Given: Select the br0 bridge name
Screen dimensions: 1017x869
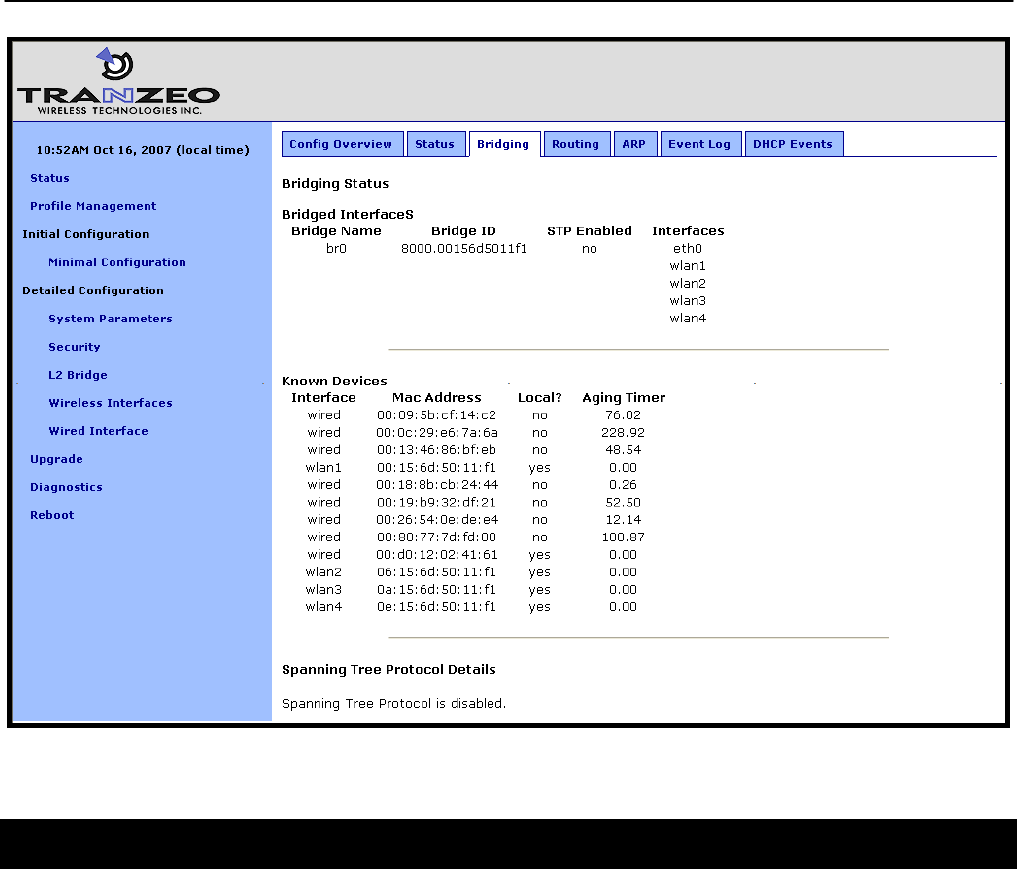Looking at the screenshot, I should pyautogui.click(x=337, y=248).
